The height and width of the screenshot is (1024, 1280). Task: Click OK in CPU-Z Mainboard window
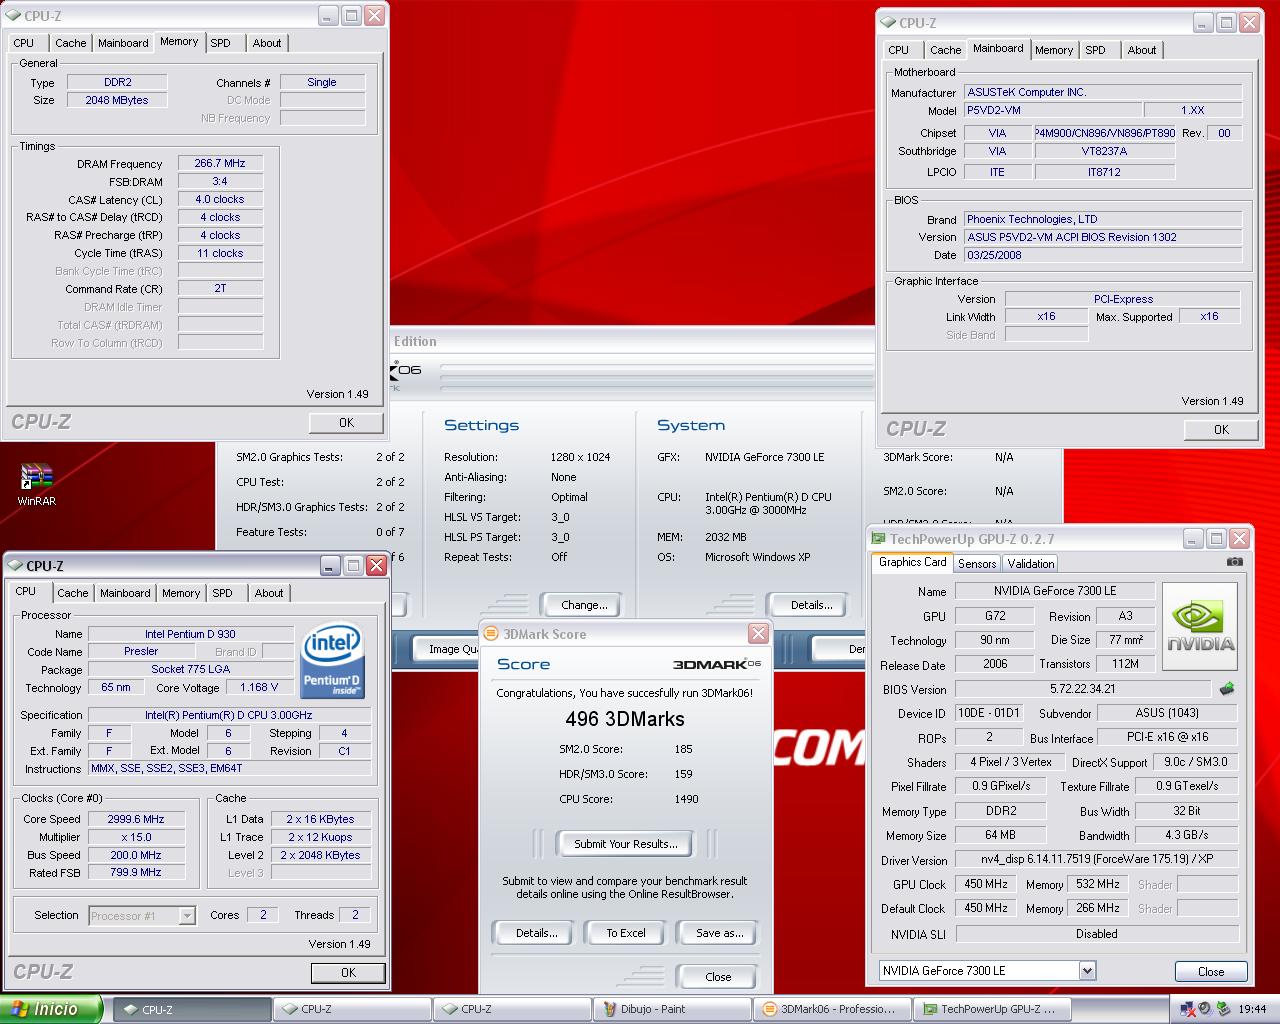(x=1221, y=430)
